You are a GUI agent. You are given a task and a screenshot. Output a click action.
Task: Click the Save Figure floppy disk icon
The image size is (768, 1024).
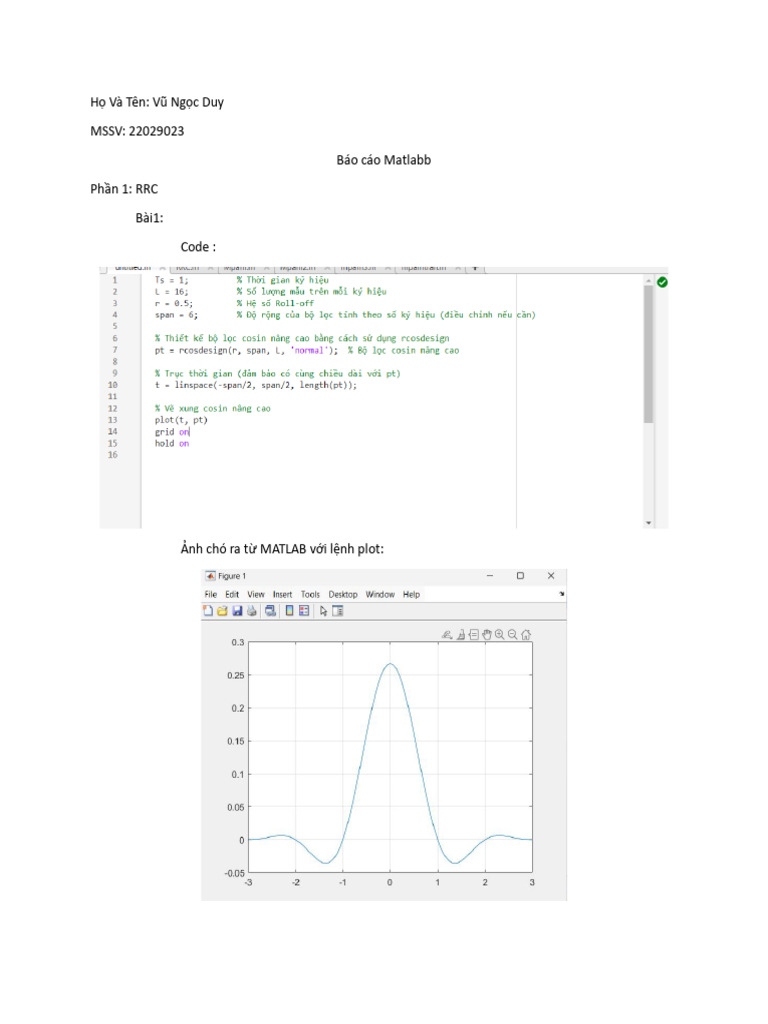(x=237, y=611)
